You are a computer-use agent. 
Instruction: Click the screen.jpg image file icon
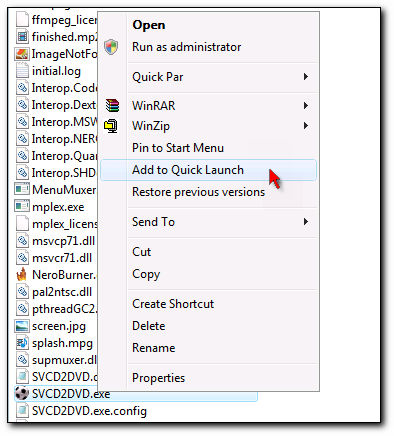[x=22, y=326]
